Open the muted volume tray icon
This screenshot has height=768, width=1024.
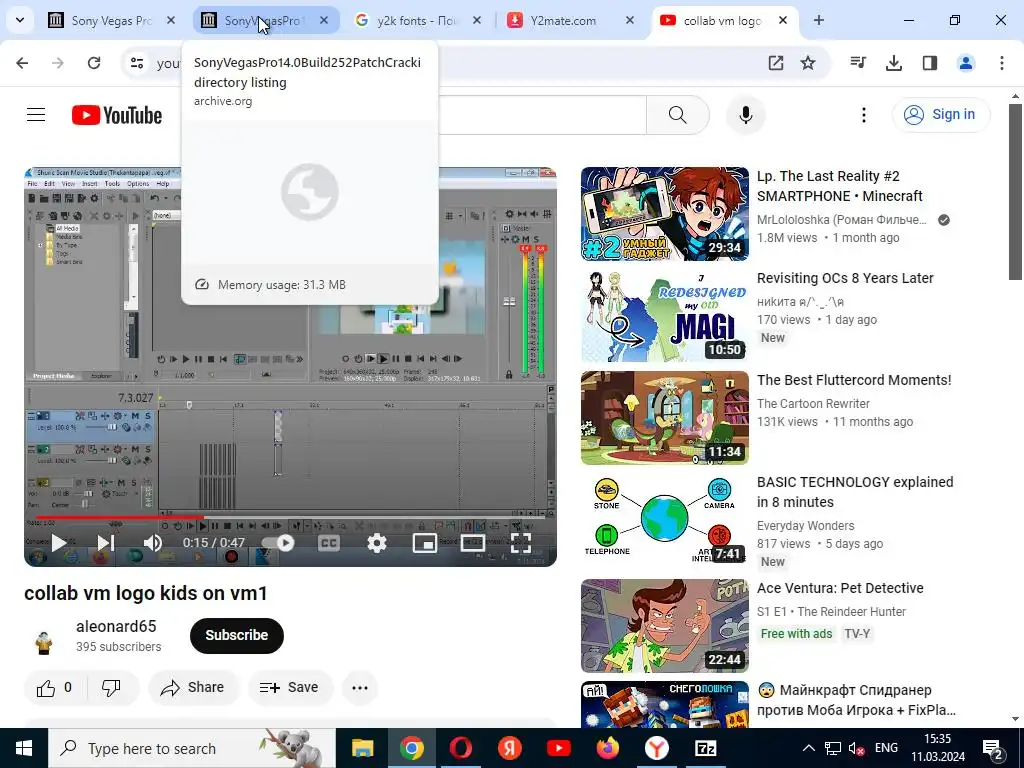click(x=856, y=748)
